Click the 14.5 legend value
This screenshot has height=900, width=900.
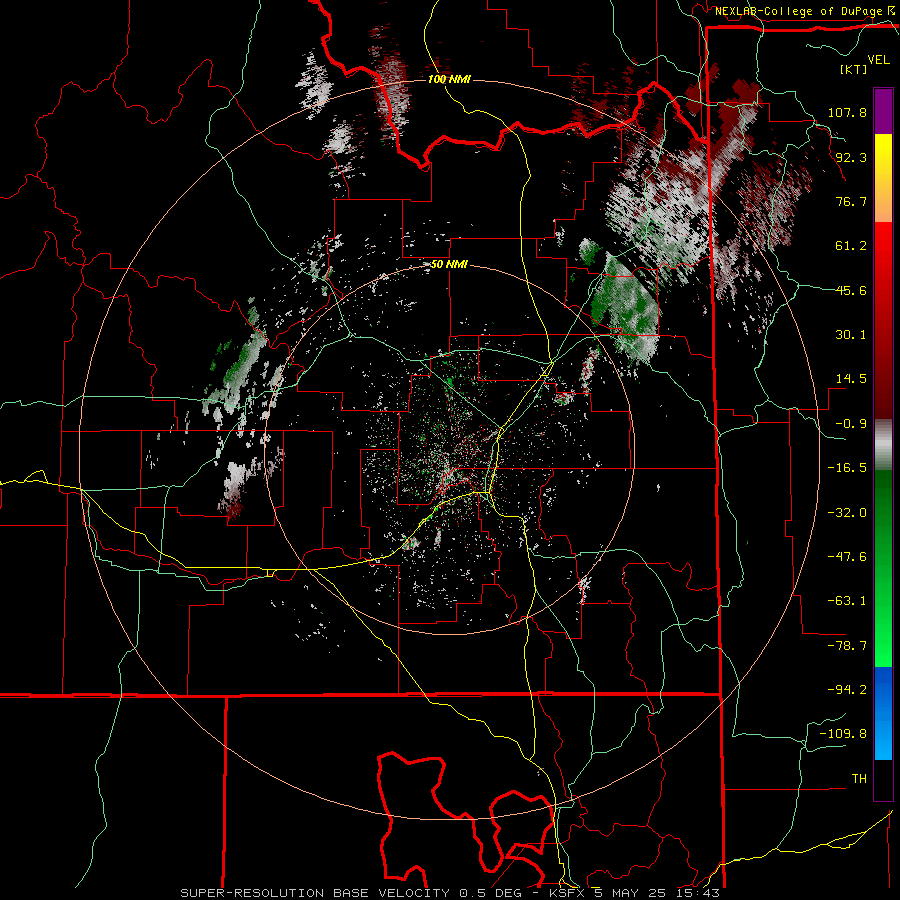point(851,379)
